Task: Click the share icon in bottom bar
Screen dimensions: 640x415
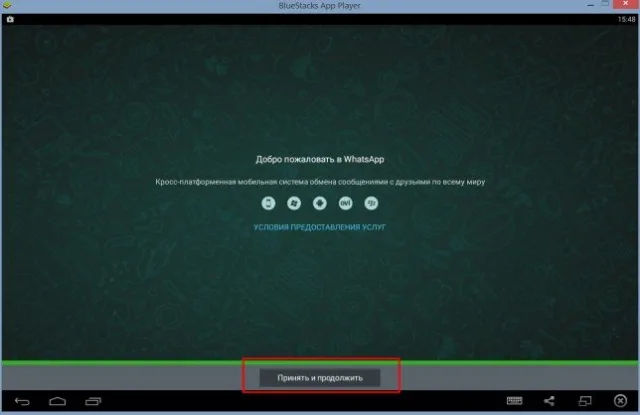Action: point(549,401)
